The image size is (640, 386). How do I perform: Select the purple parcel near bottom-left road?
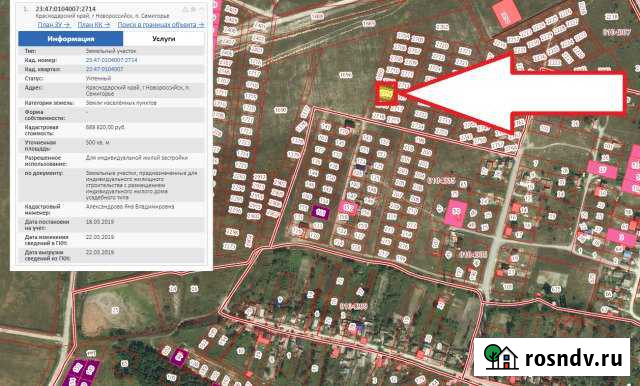[178, 357]
